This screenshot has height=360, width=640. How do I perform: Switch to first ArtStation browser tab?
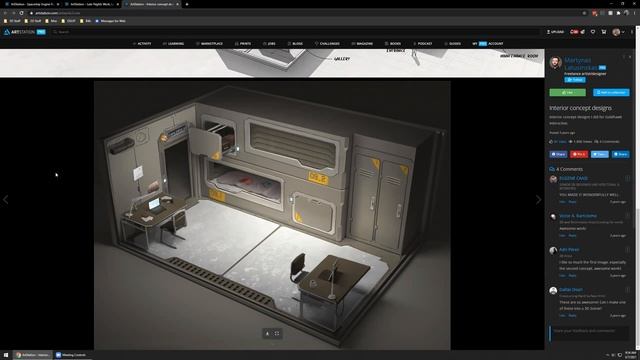pos(32,4)
